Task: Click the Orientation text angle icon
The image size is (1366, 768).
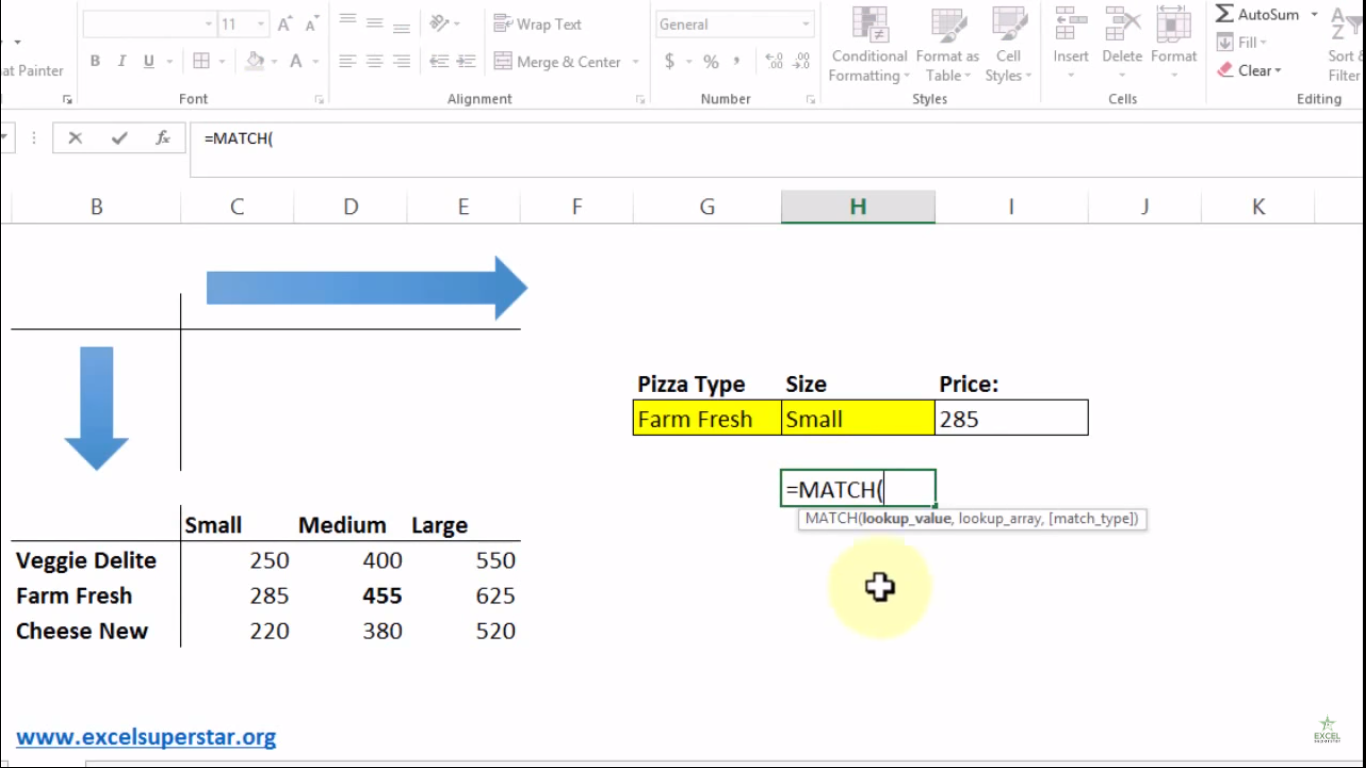Action: coord(439,22)
